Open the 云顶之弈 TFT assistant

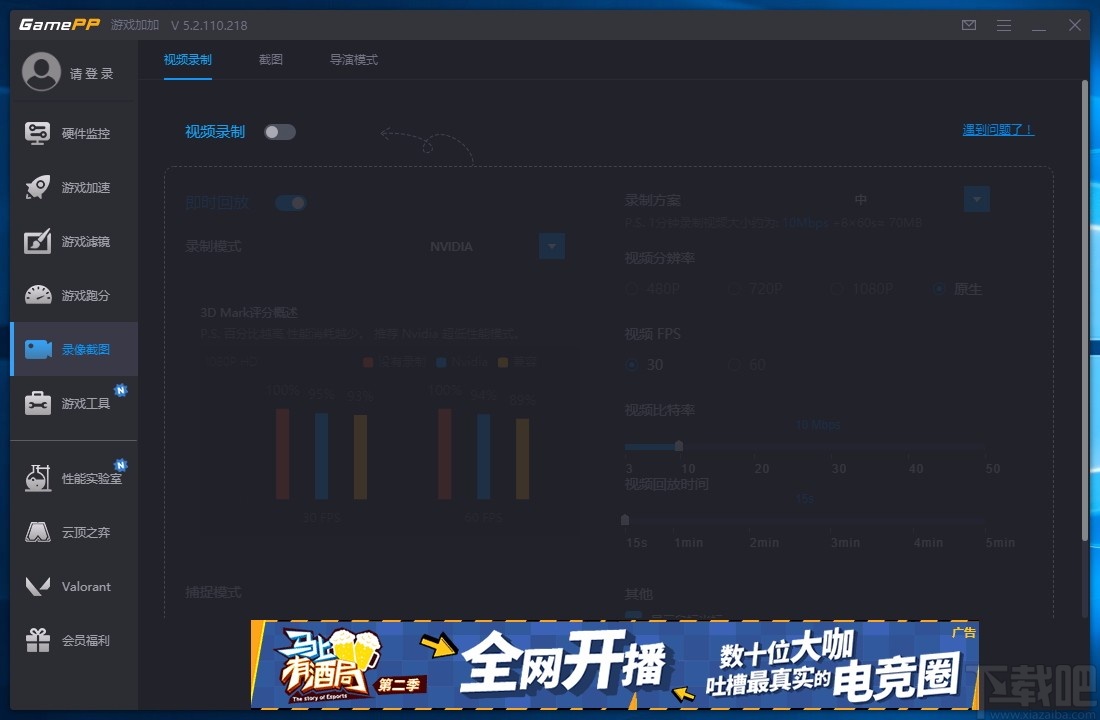64,532
